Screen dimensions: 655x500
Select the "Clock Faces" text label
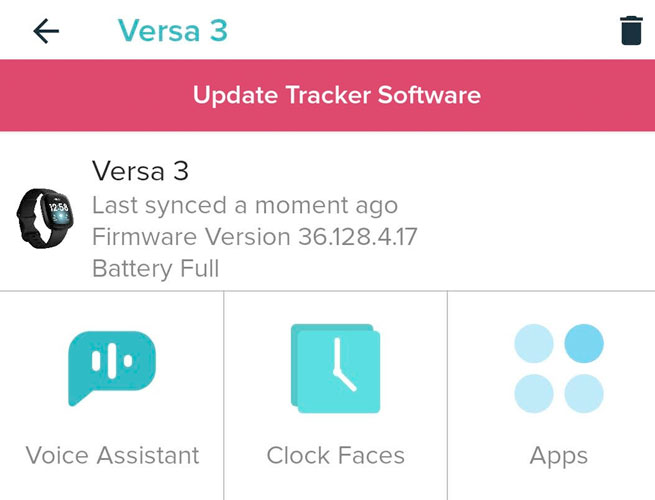335,456
